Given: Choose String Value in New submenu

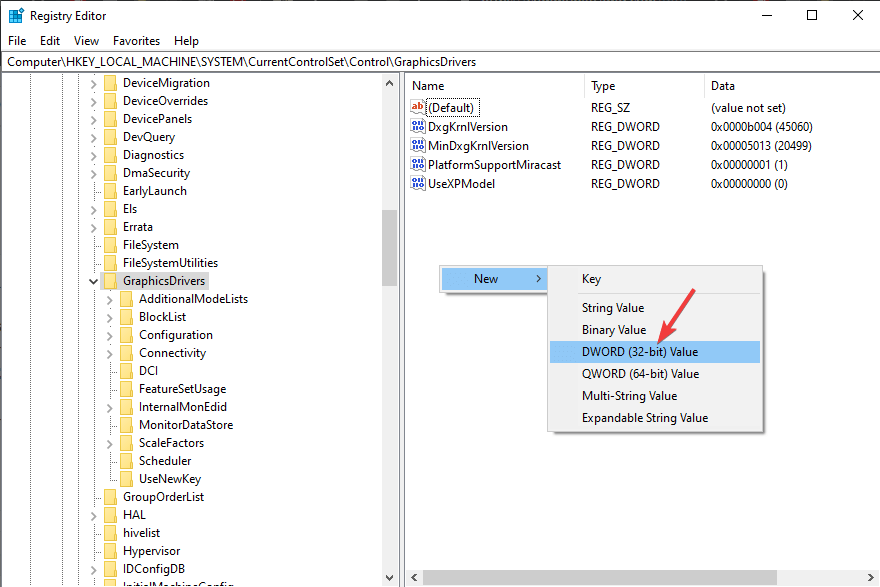Looking at the screenshot, I should tap(654, 308).
